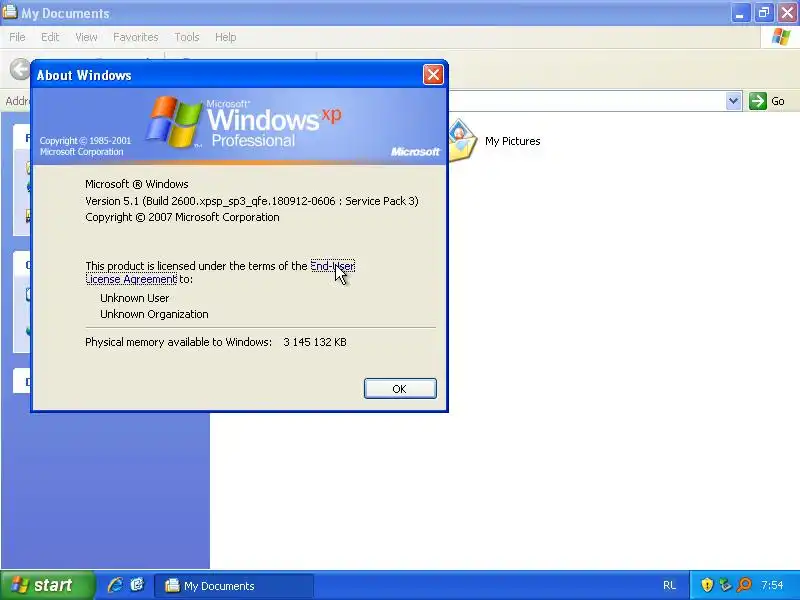The width and height of the screenshot is (800, 600).
Task: Click the Unknown Organization text
Action: [154, 314]
